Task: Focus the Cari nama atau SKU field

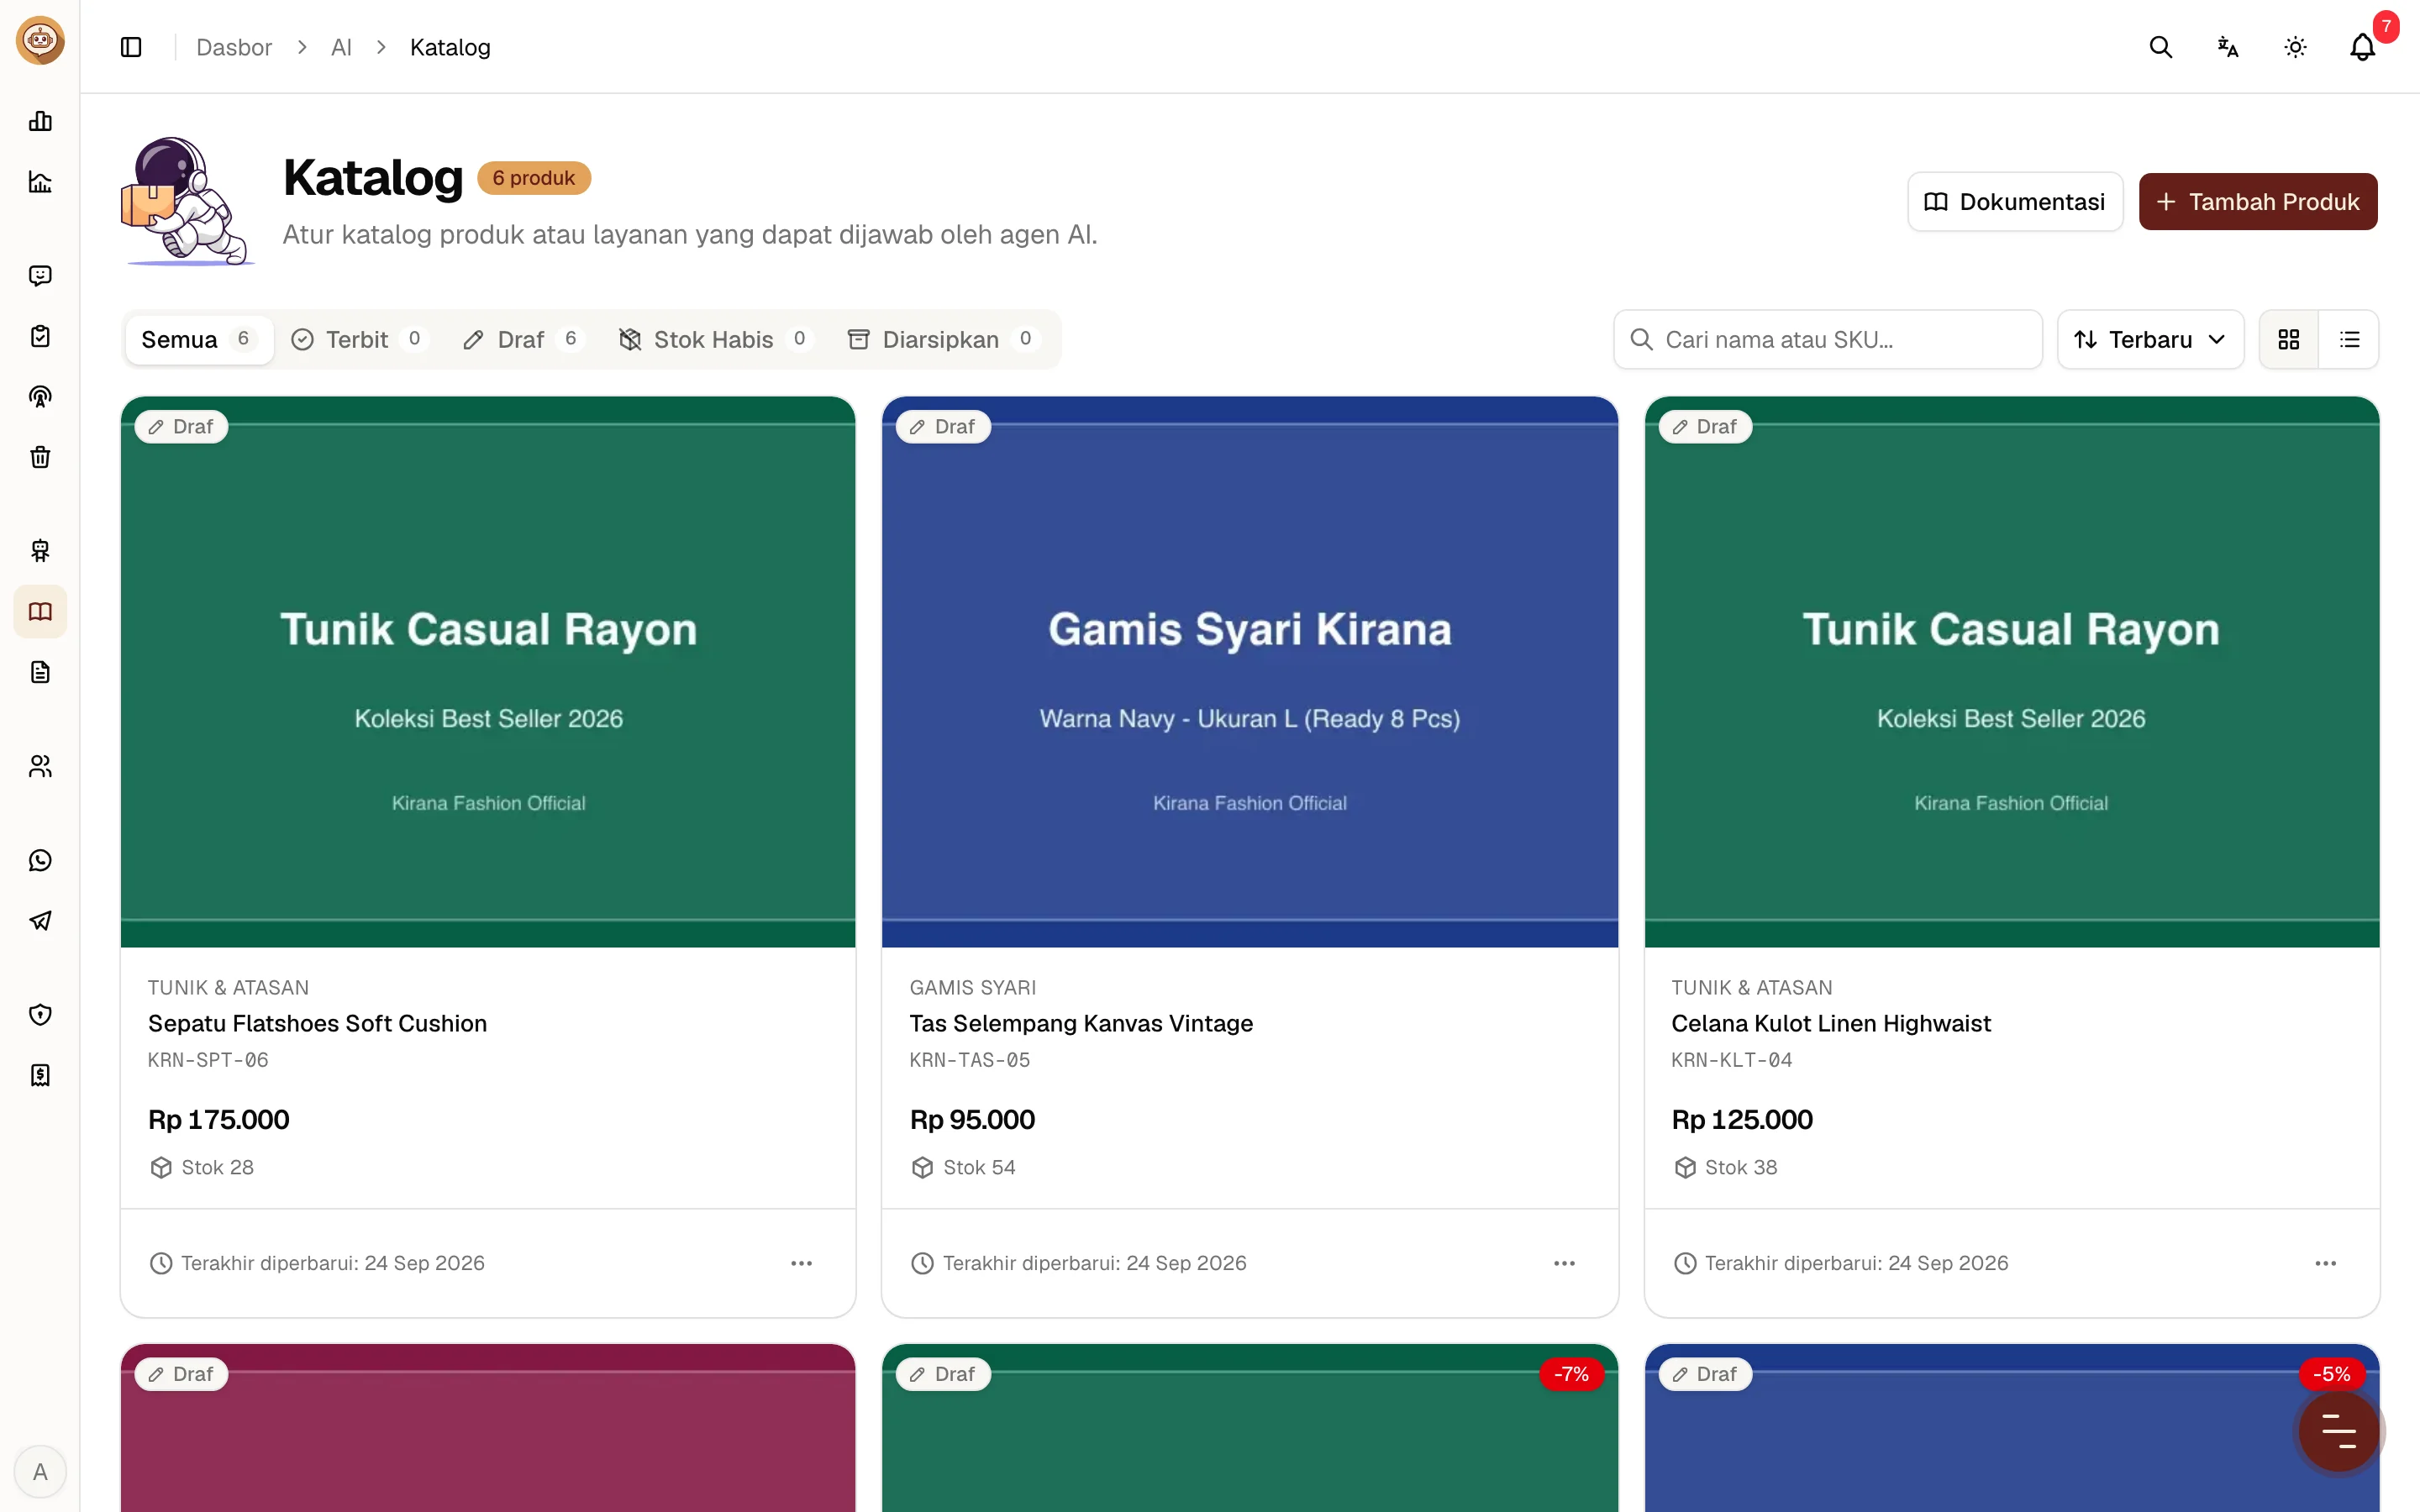Action: click(x=1828, y=340)
